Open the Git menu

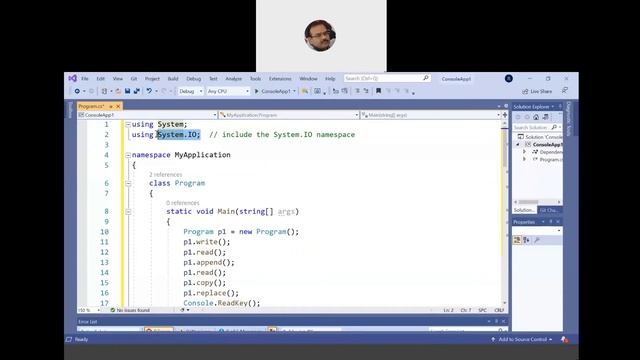134,78
